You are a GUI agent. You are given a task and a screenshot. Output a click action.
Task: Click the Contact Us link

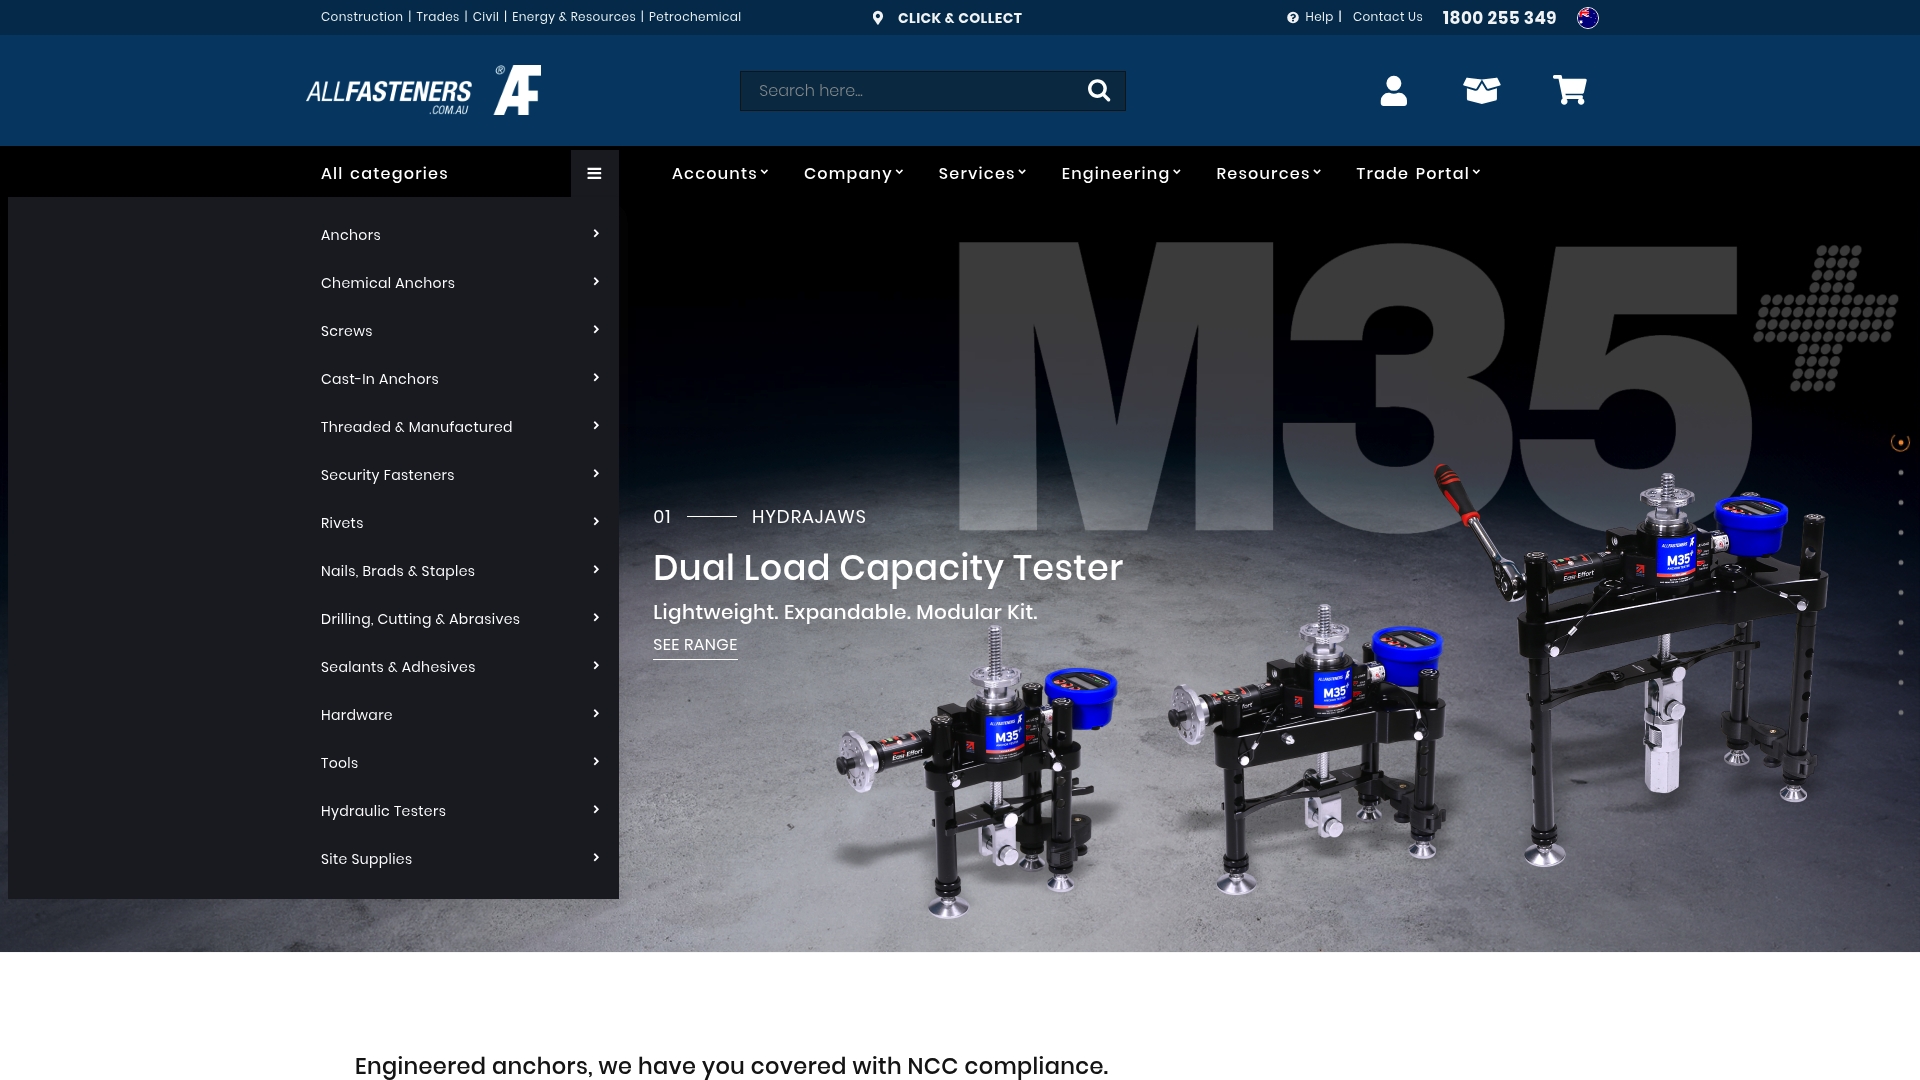(x=1387, y=17)
